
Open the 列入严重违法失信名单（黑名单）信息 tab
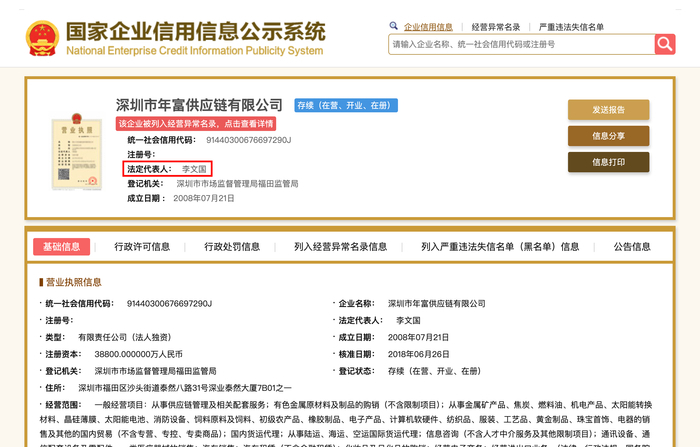(500, 247)
